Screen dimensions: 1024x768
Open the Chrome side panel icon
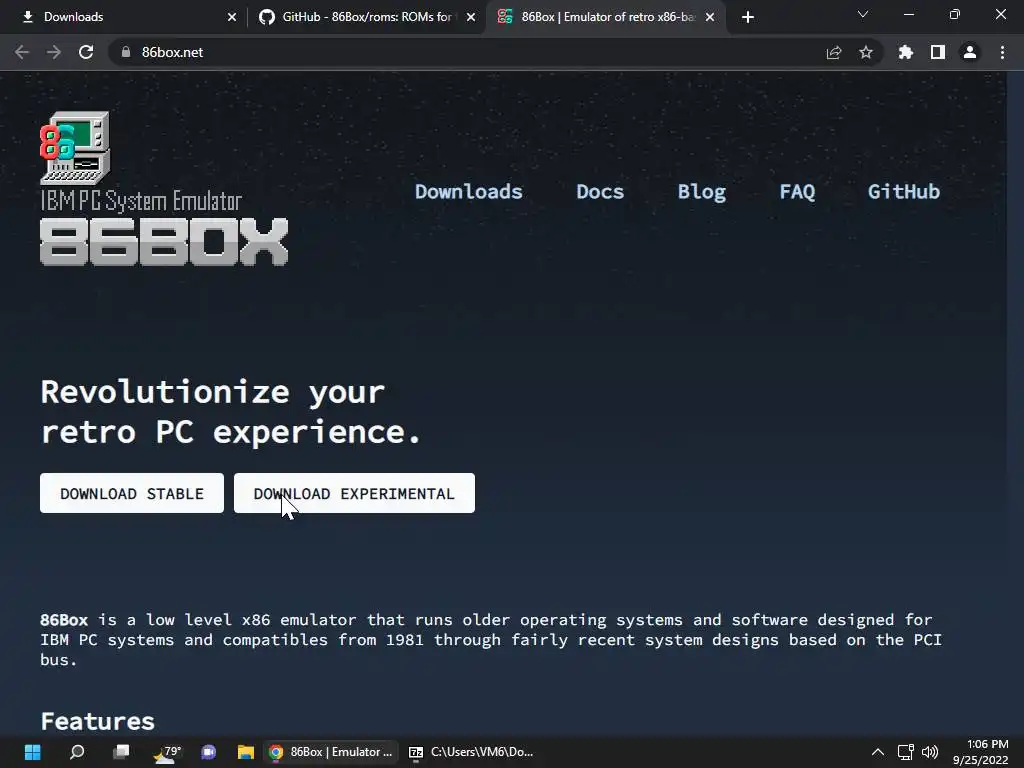pyautogui.click(x=938, y=52)
